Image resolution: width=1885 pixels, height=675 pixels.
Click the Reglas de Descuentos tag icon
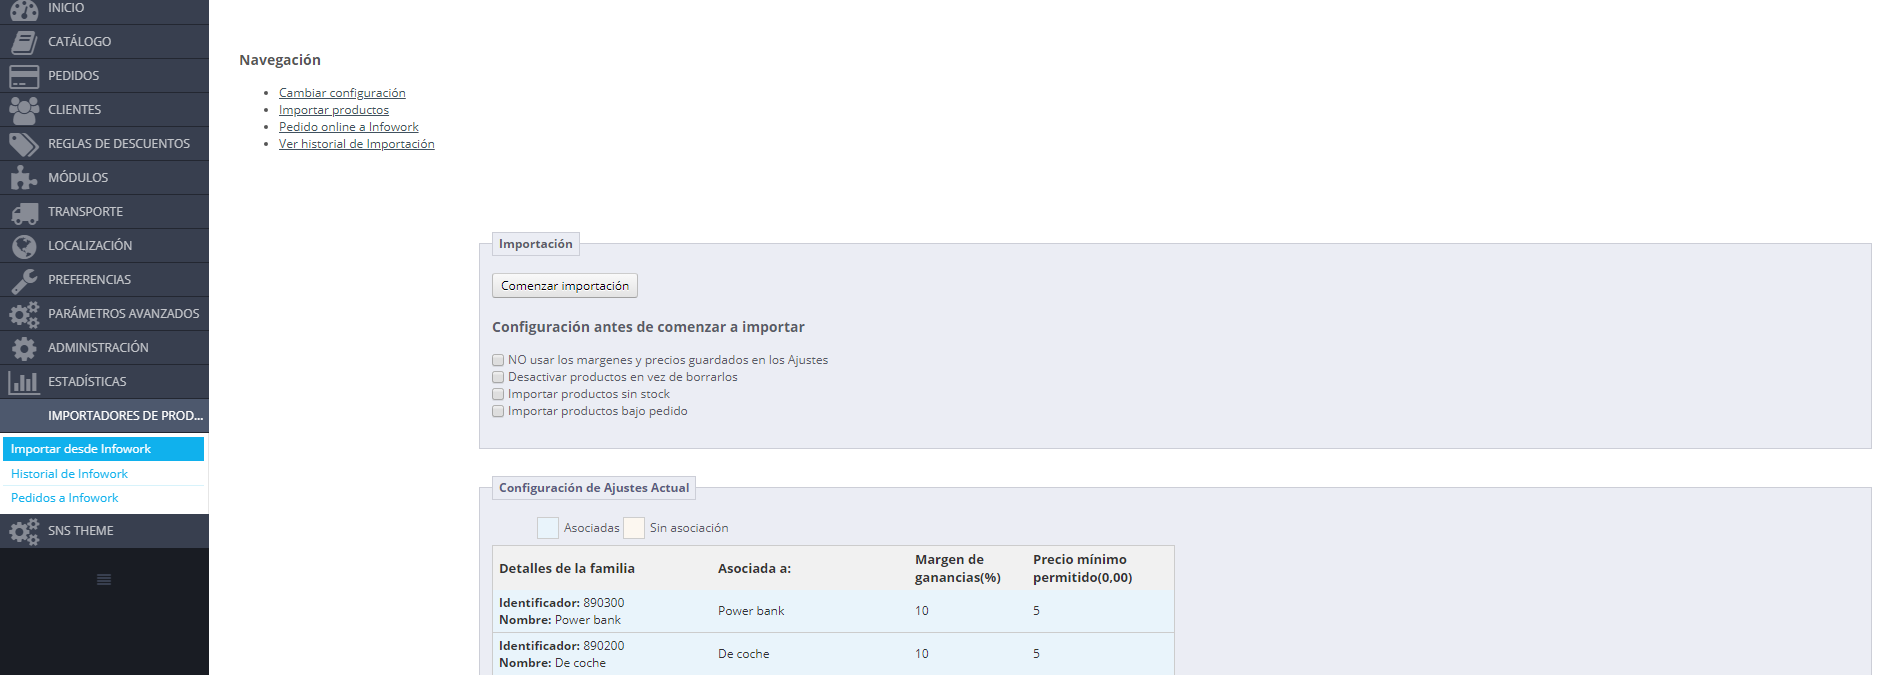point(24,144)
